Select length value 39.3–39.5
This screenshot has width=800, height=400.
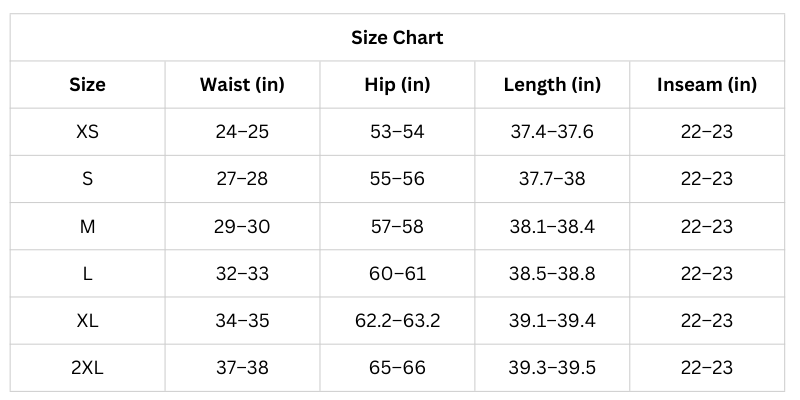click(552, 368)
